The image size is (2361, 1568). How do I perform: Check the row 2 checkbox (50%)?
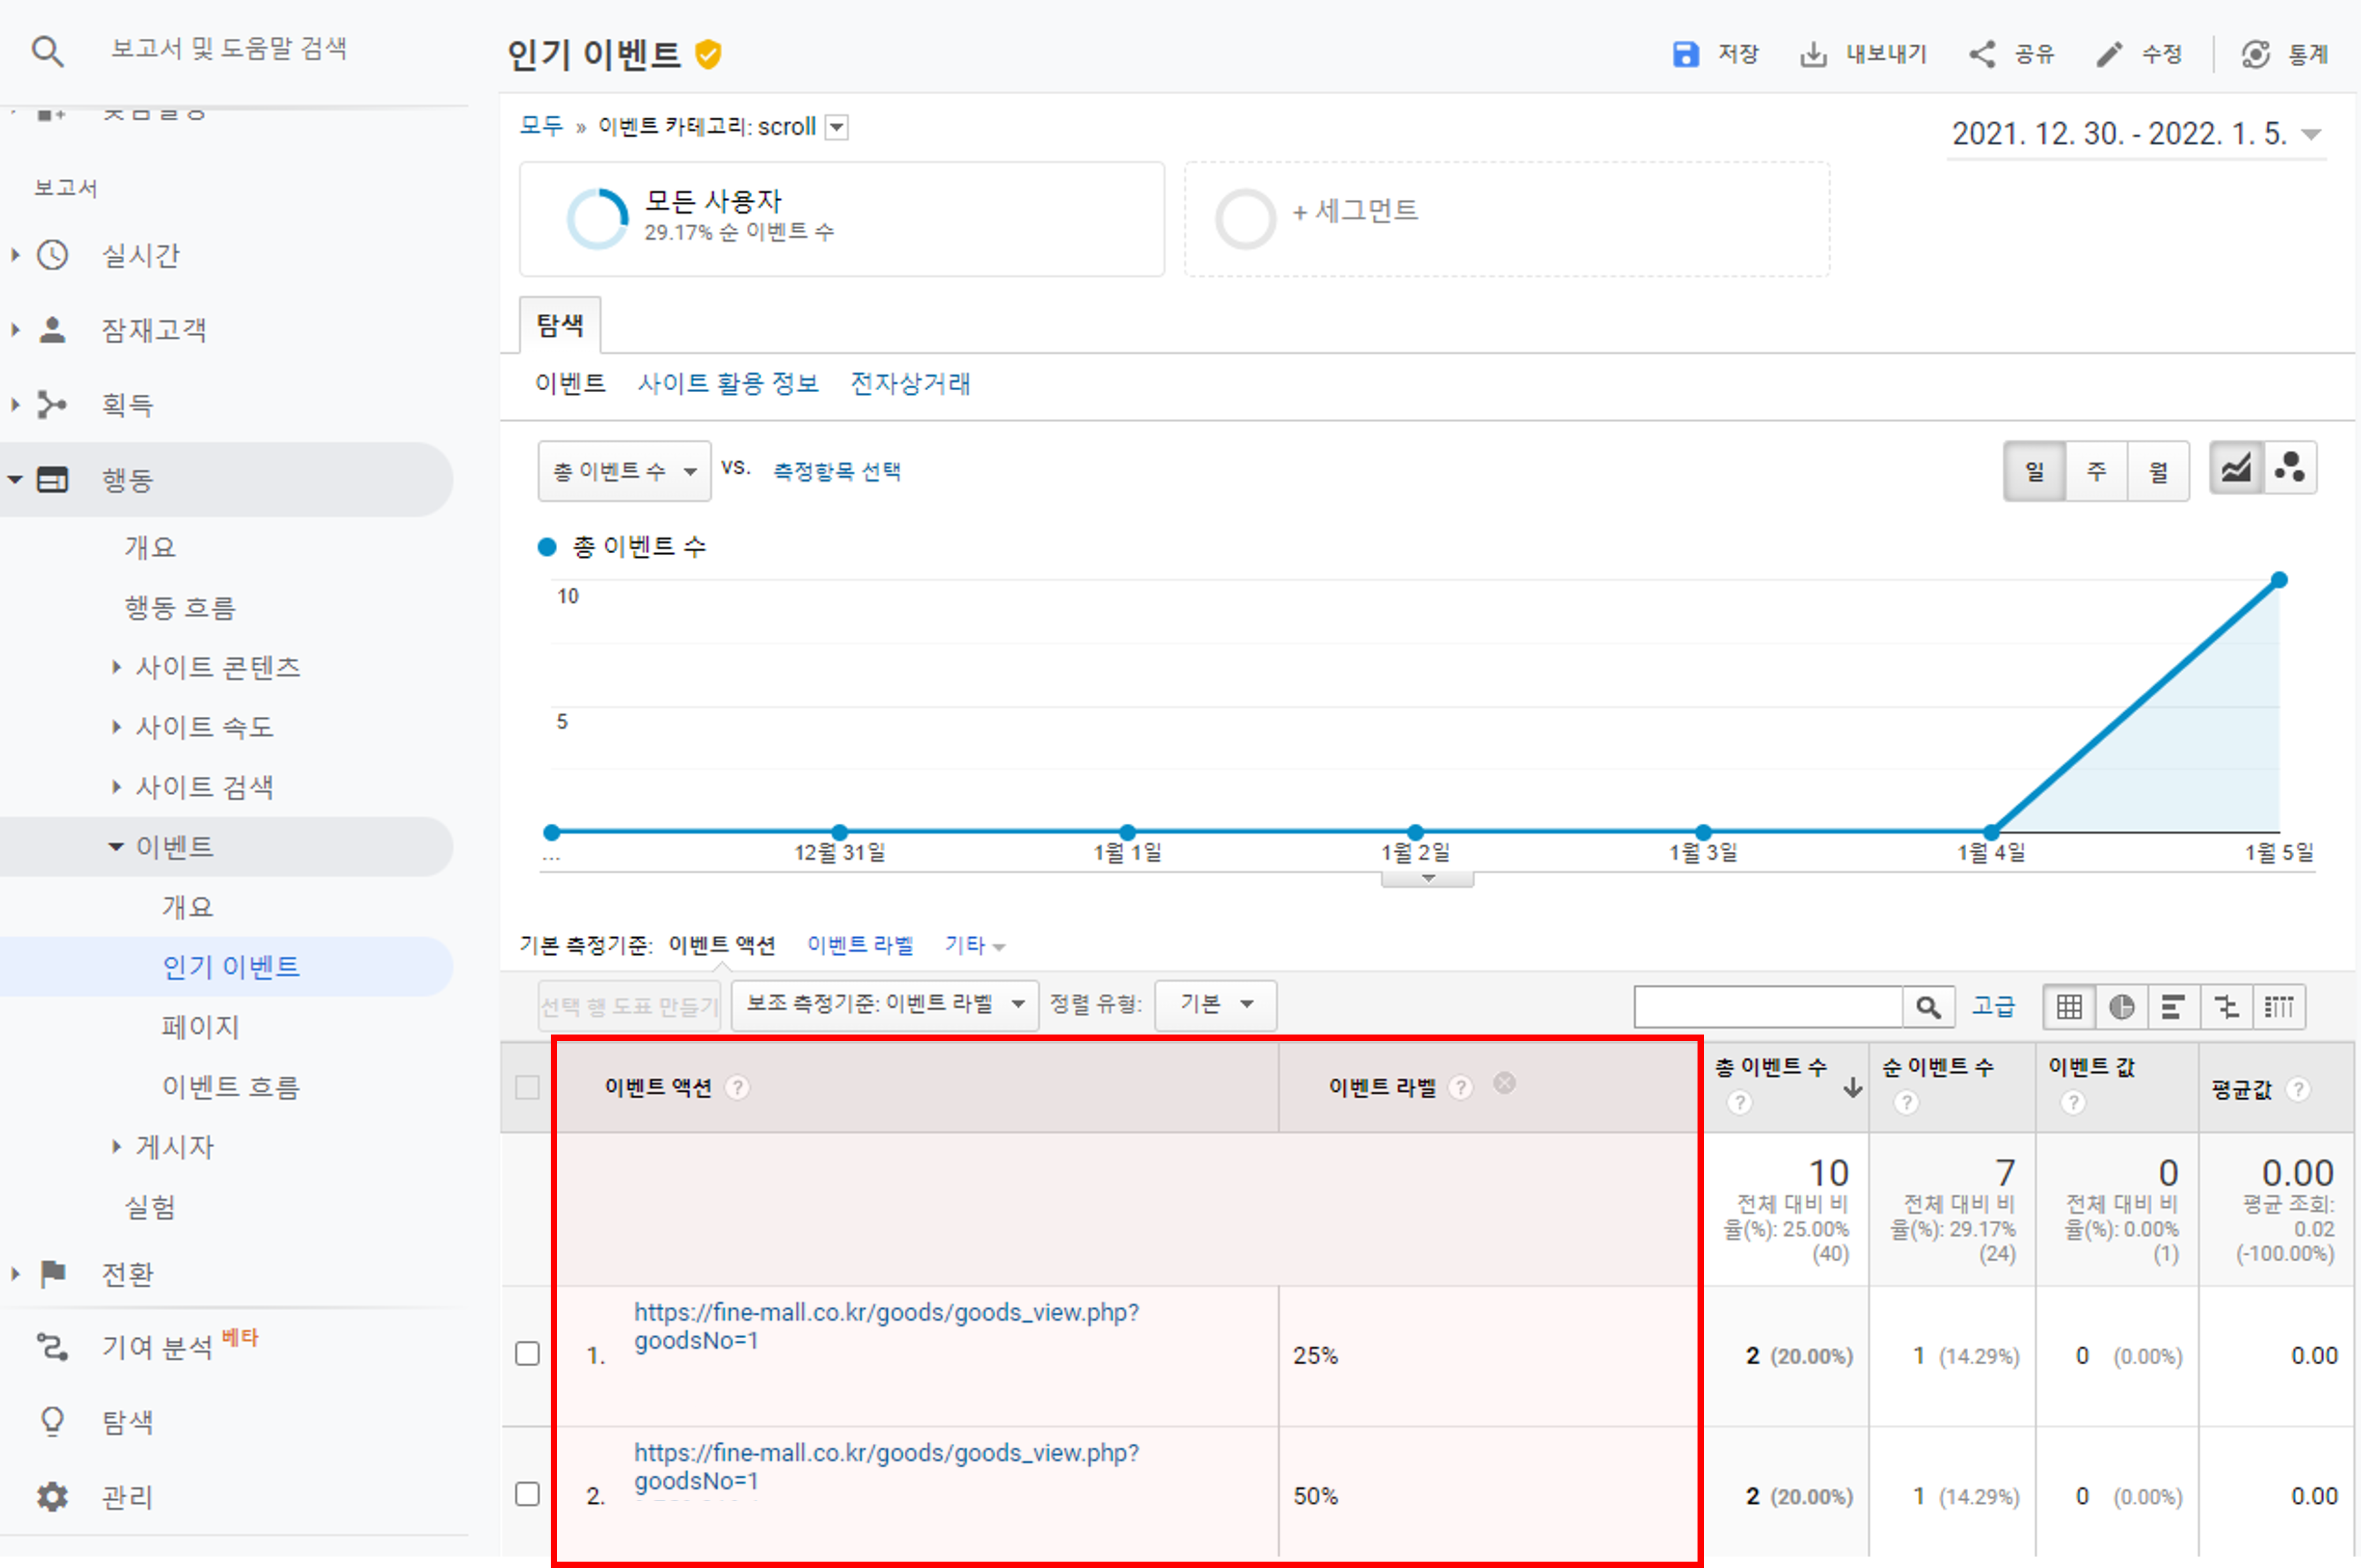(x=527, y=1494)
